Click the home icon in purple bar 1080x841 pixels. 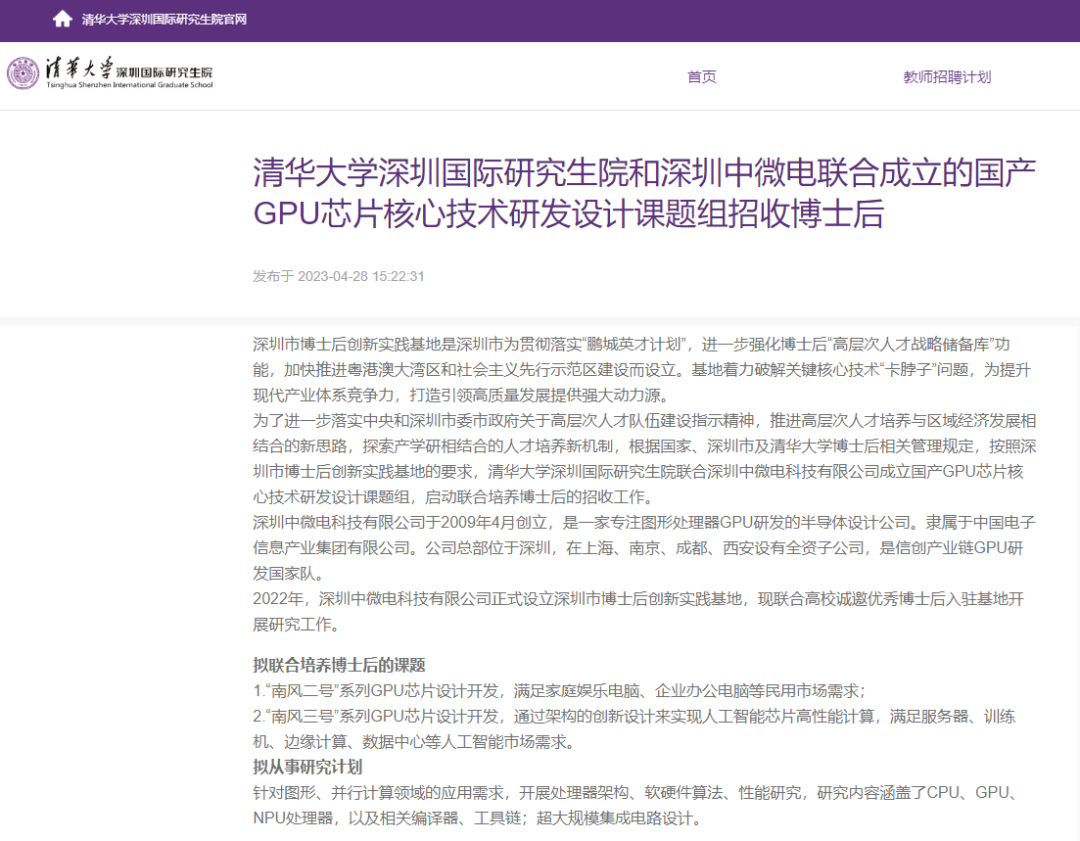click(62, 19)
